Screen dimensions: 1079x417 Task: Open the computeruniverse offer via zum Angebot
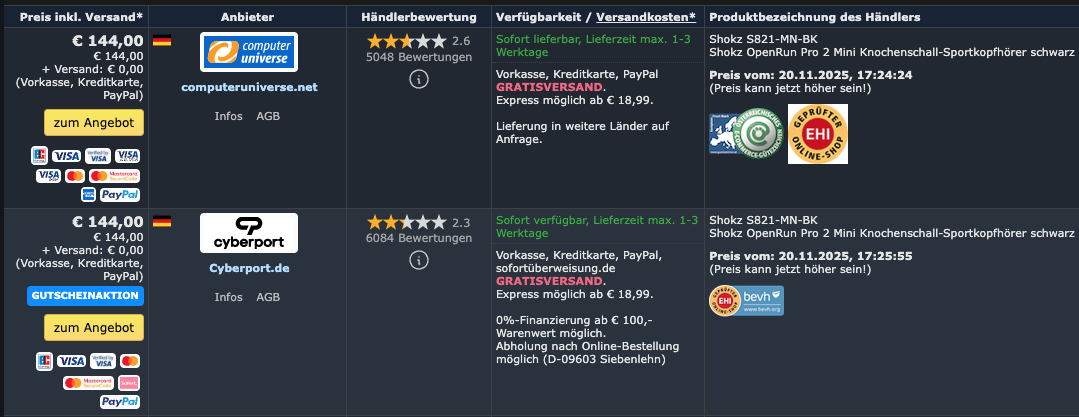coord(94,122)
